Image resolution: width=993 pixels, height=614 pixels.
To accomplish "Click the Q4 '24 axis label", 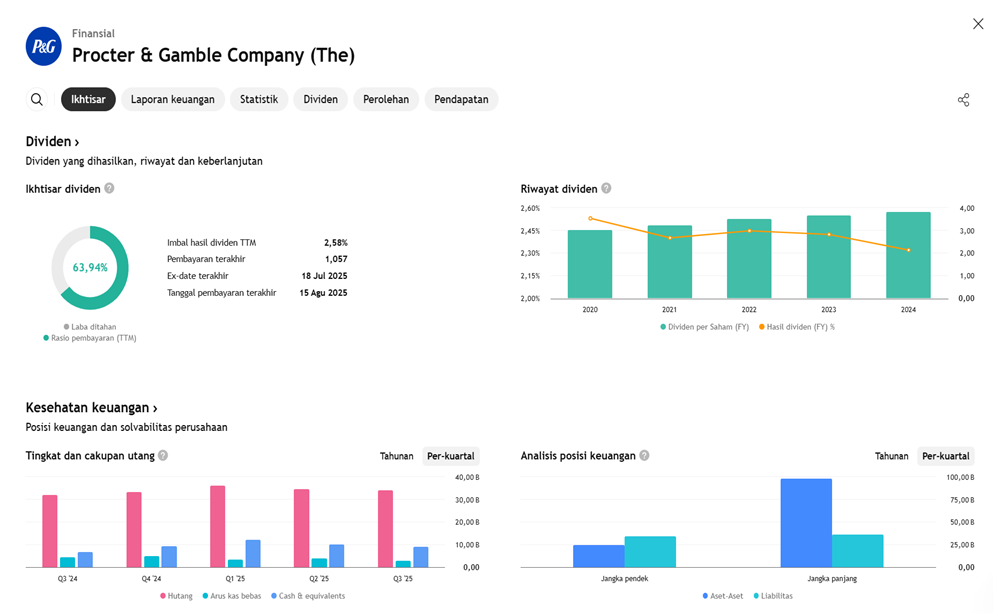I will coord(151,579).
